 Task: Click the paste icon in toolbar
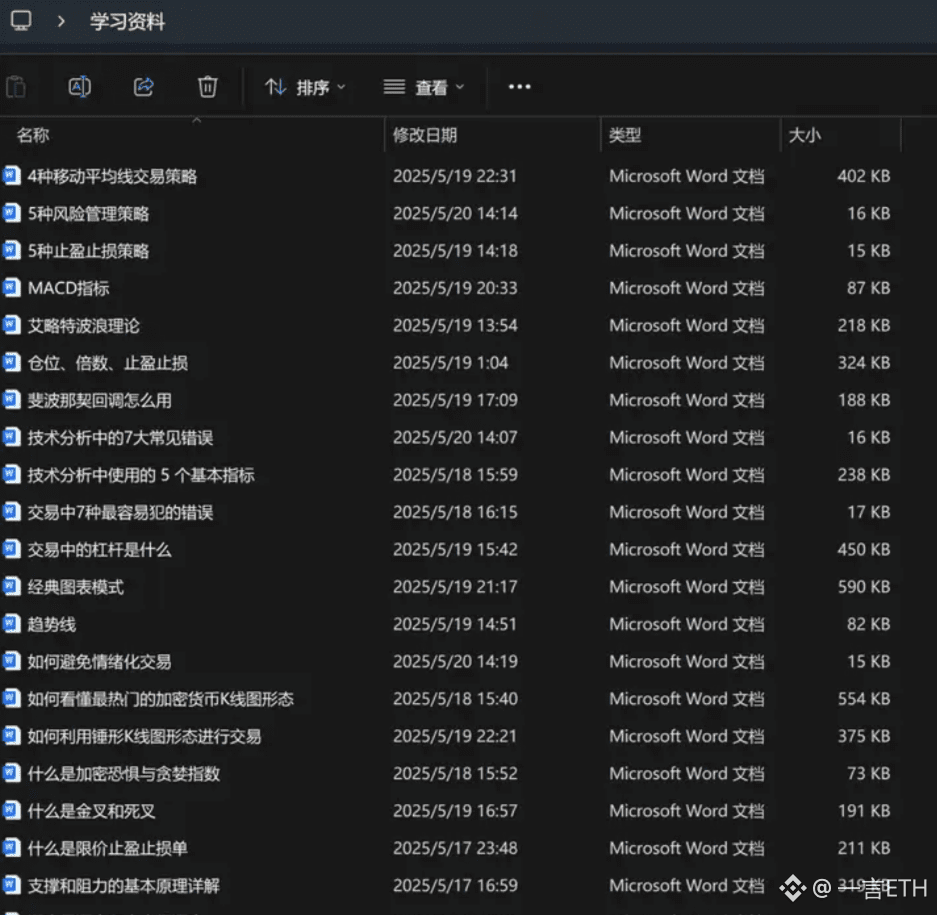click(16, 87)
